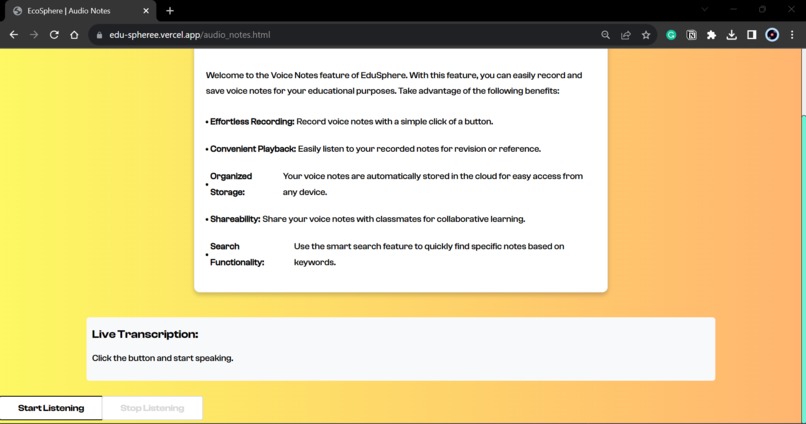Start Listening for voice notes
The height and width of the screenshot is (424, 806).
tap(51, 408)
